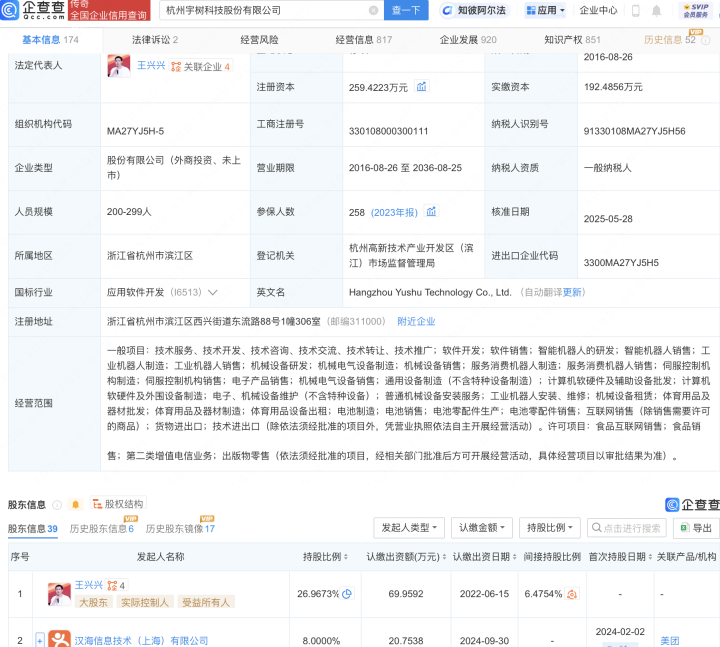This screenshot has width=720, height=647.
Task: Open 认缴金额 filter dropdown
Action: coord(482,528)
